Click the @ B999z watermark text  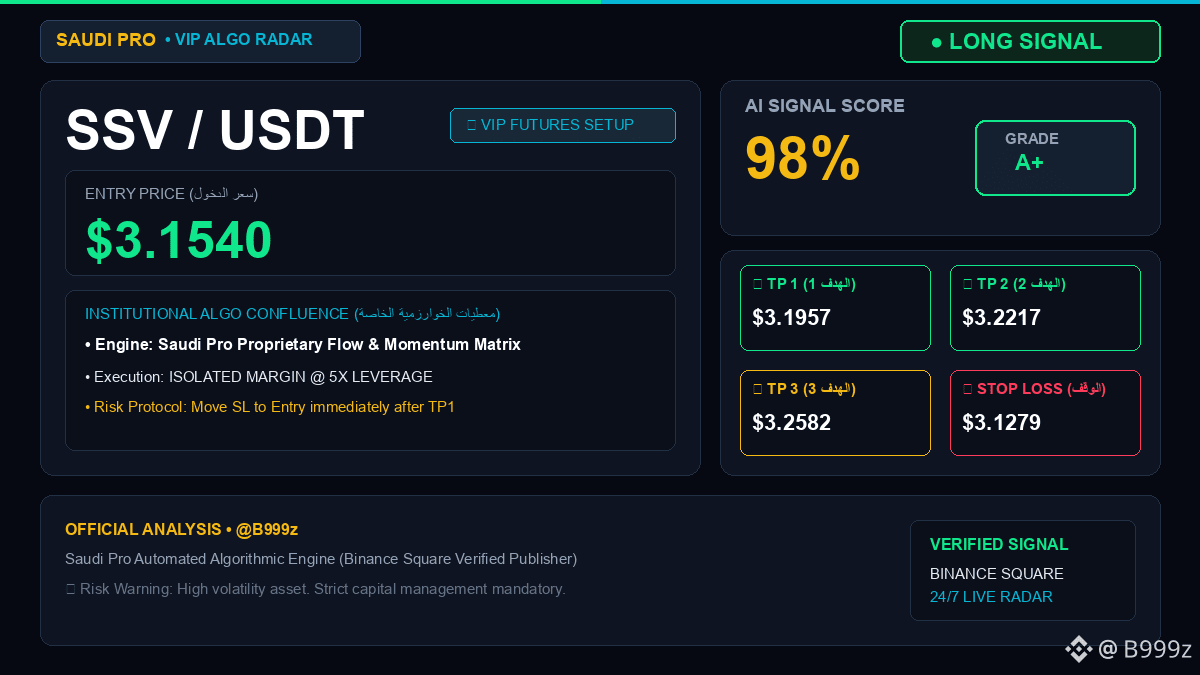point(1145,649)
